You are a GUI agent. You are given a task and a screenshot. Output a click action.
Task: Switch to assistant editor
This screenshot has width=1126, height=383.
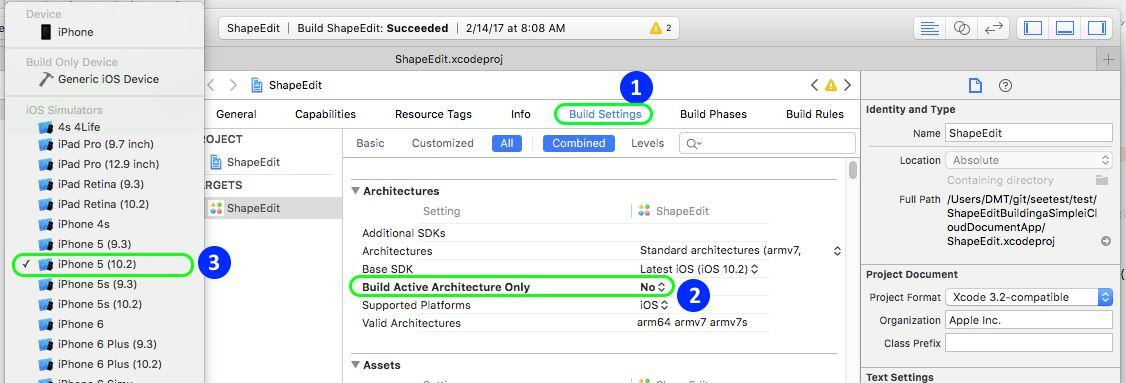[962, 28]
